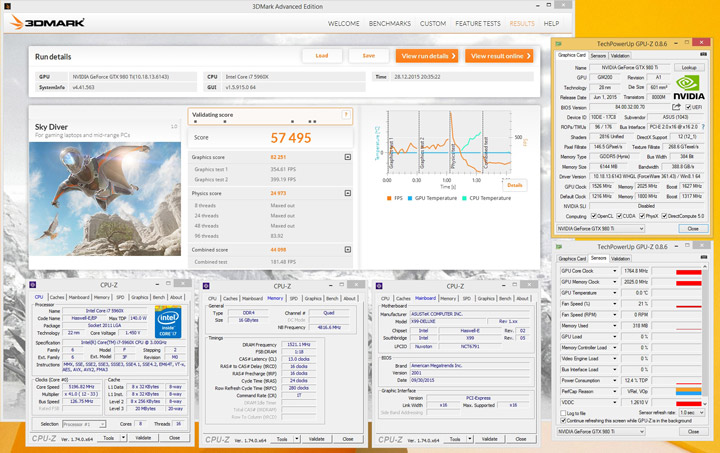Click the BIOS share icon in GPU-Z
This screenshot has height=453, width=720.
(676, 107)
